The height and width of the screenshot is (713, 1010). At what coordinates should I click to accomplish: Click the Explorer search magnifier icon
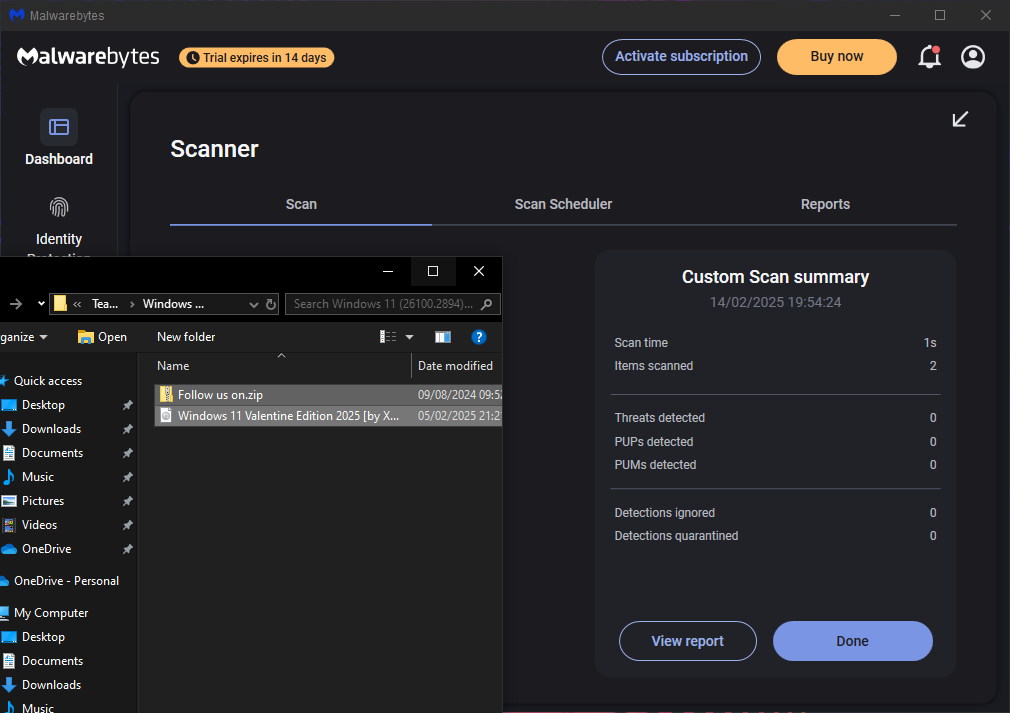point(486,304)
